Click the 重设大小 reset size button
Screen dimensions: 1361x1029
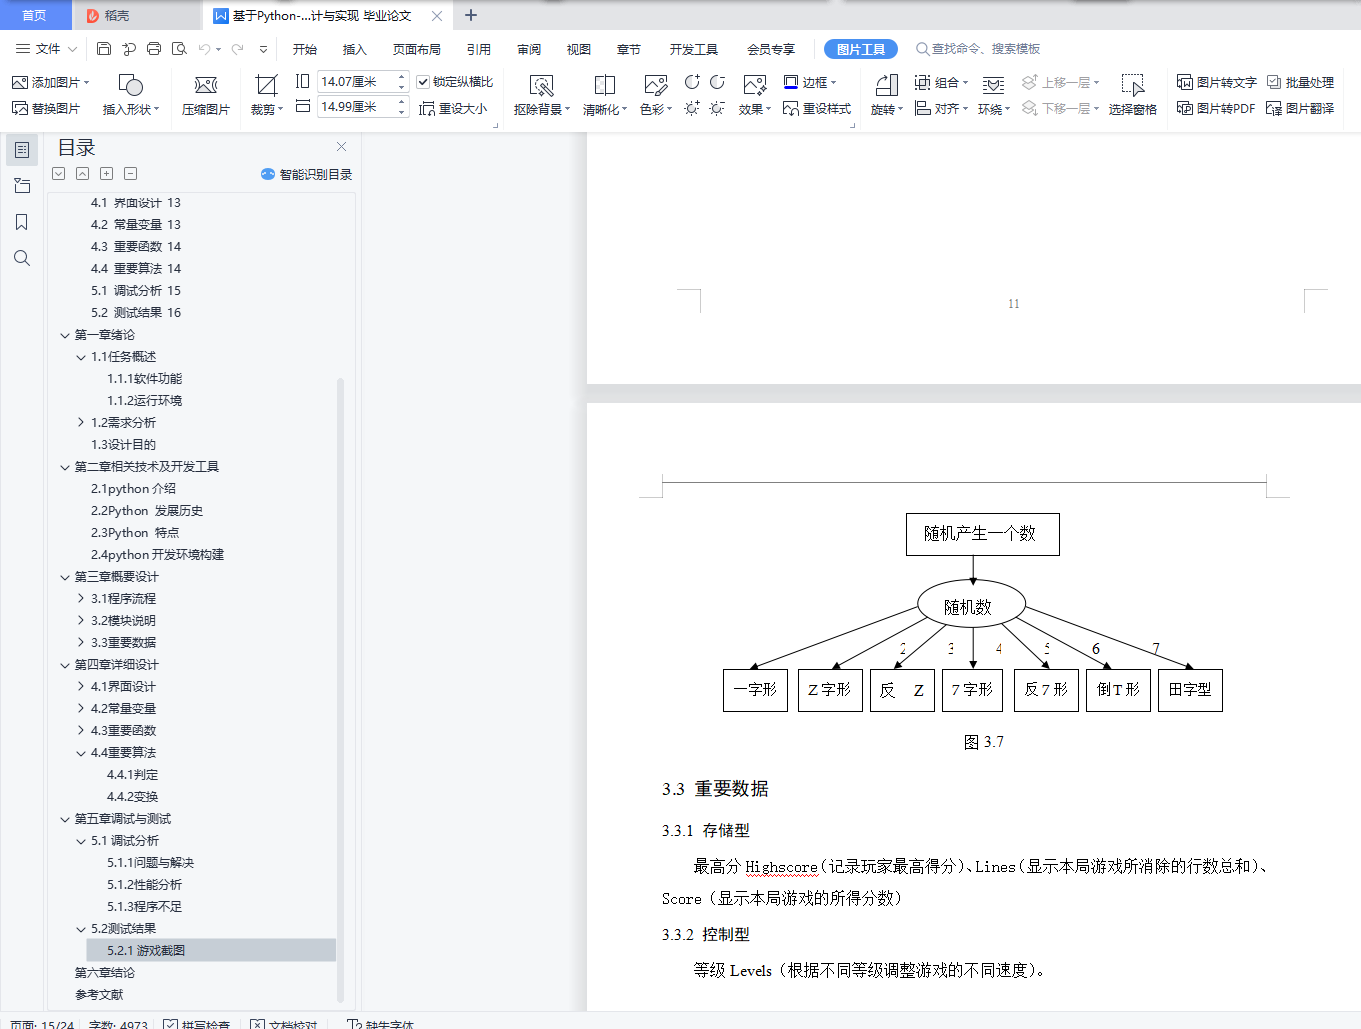[454, 108]
